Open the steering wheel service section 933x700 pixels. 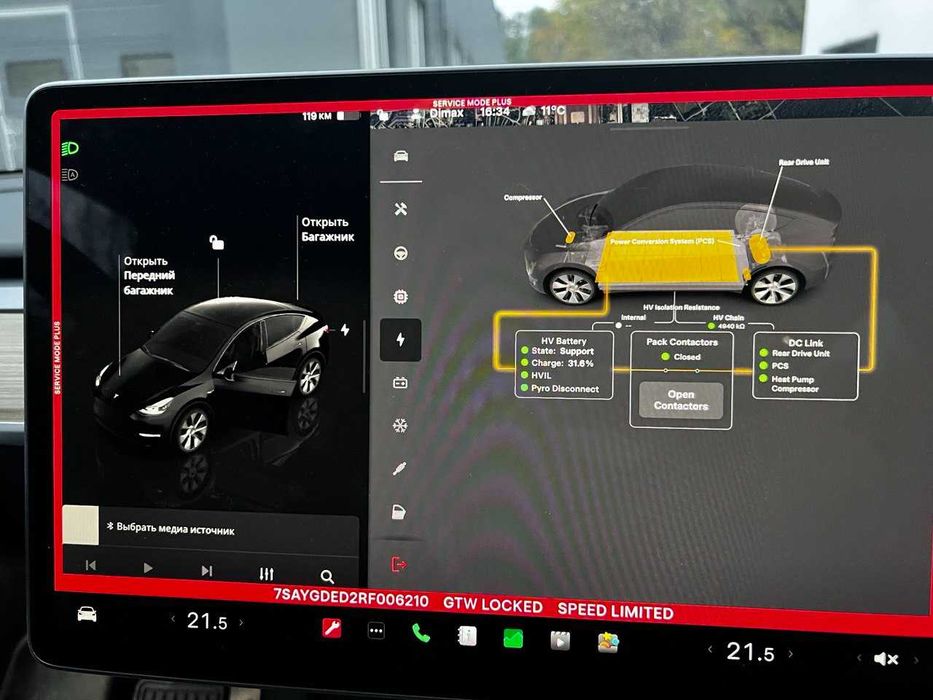[x=400, y=253]
